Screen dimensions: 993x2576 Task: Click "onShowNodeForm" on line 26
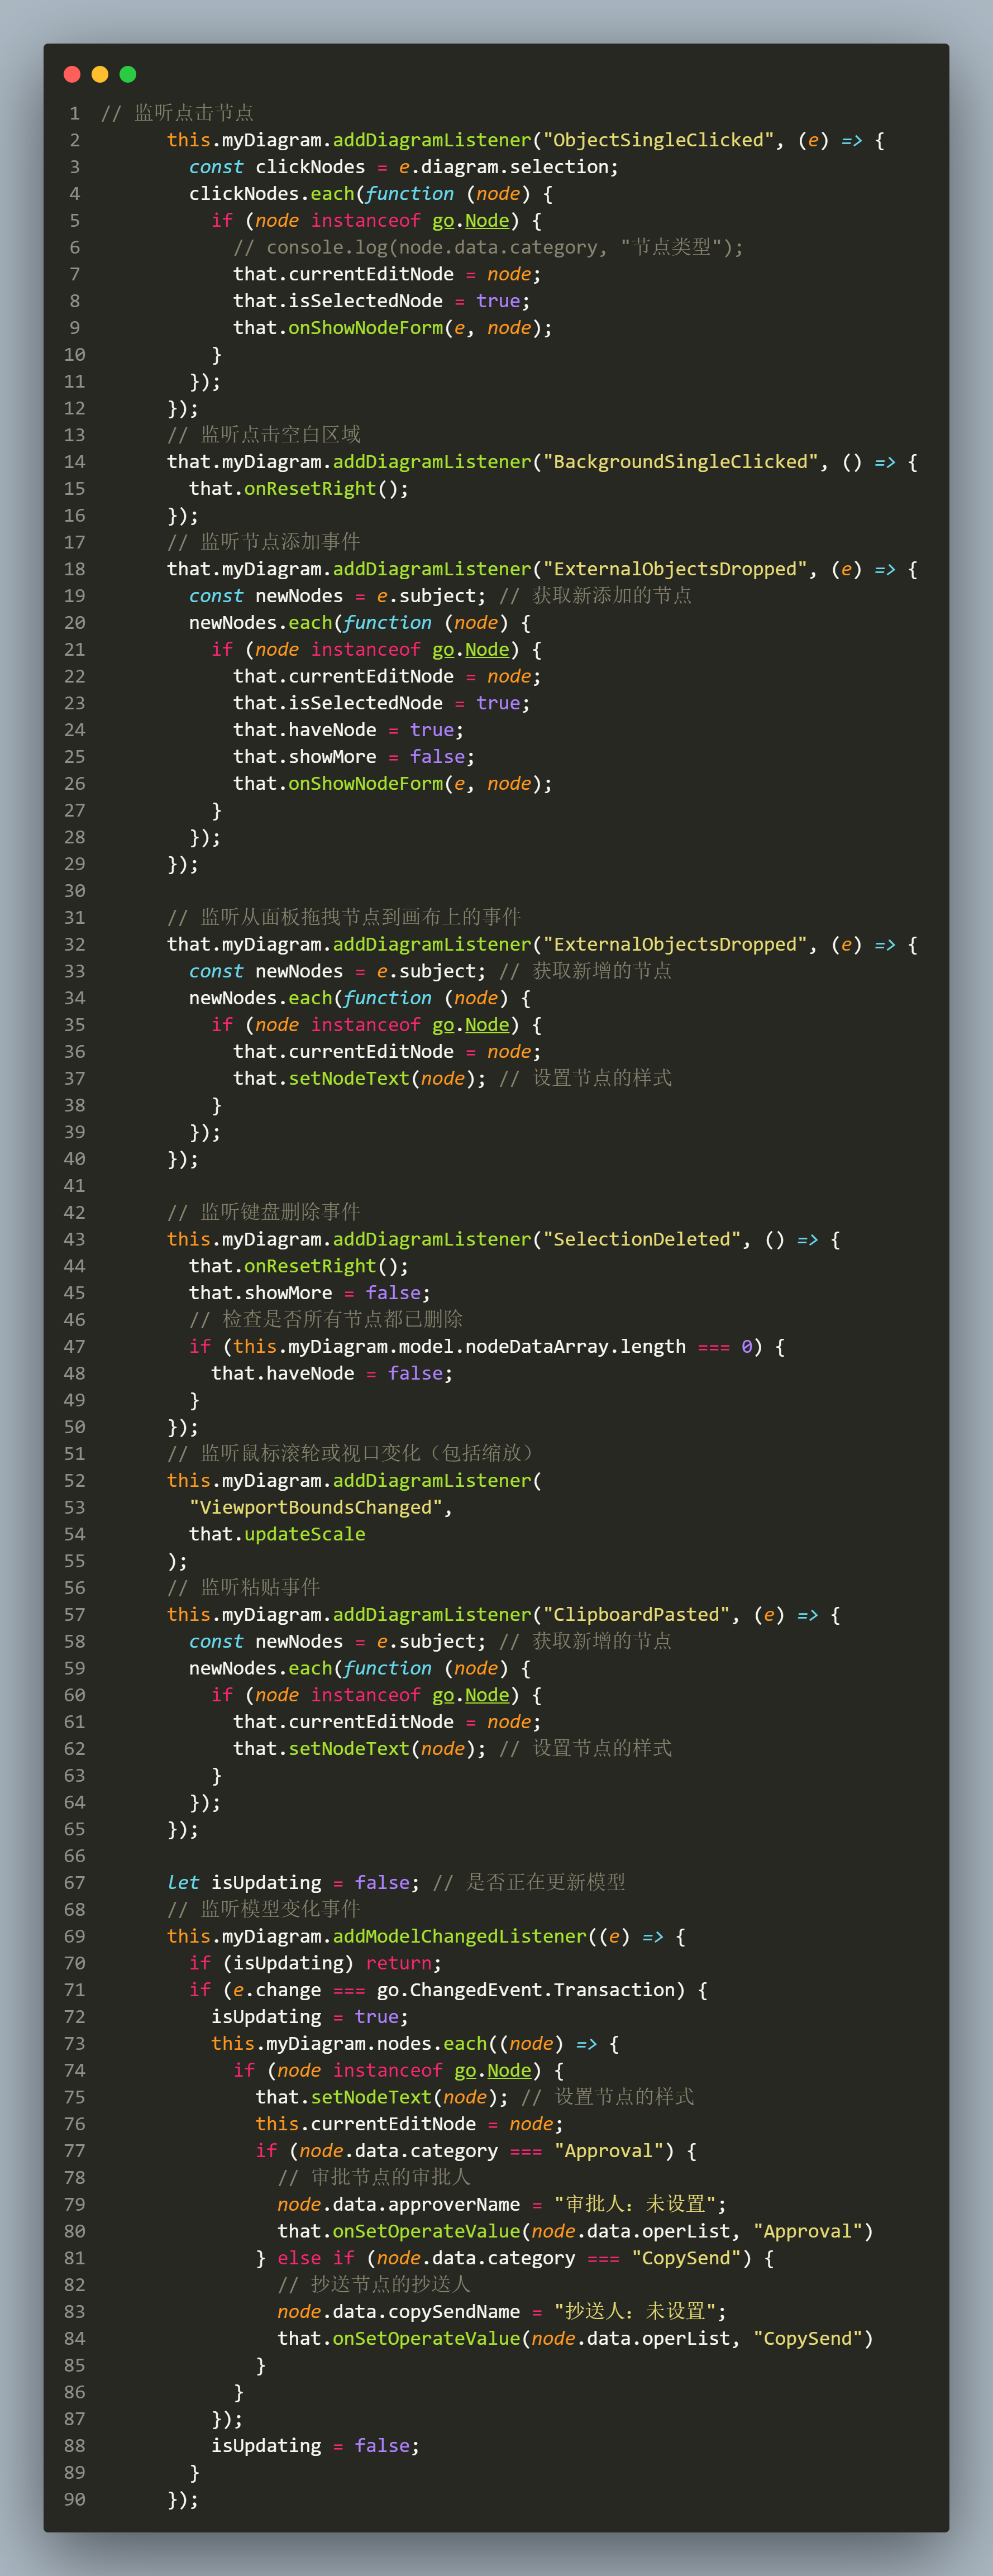pyautogui.click(x=366, y=784)
